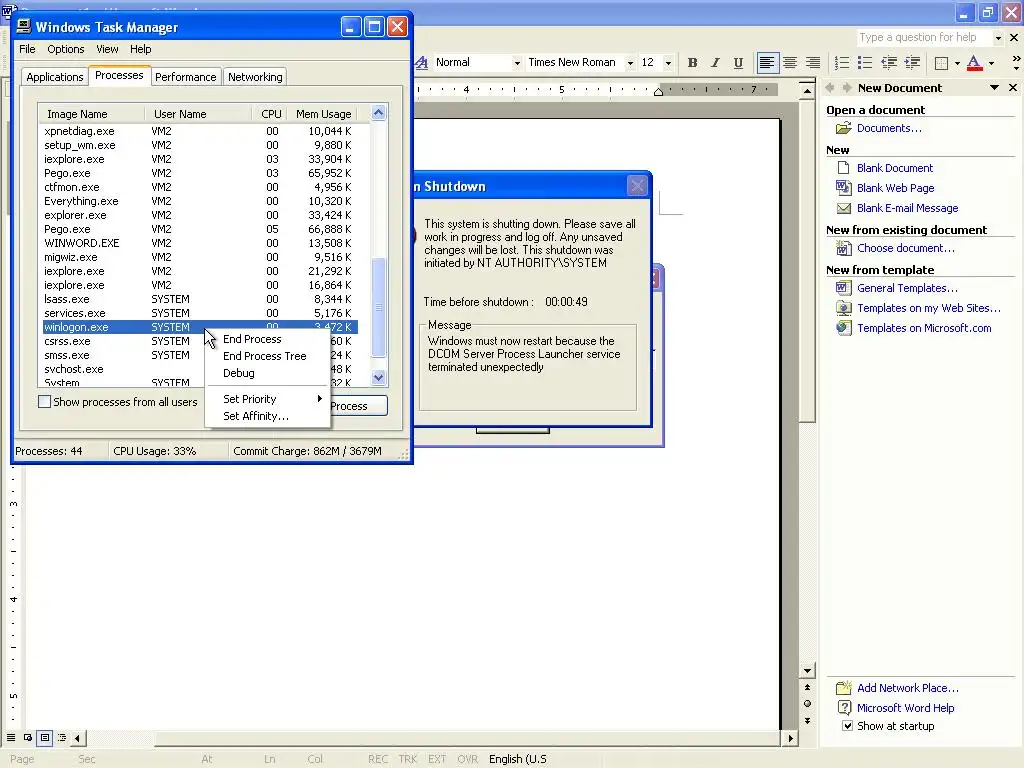
Task: Insert numbered list in Word toolbar
Action: [x=842, y=63]
